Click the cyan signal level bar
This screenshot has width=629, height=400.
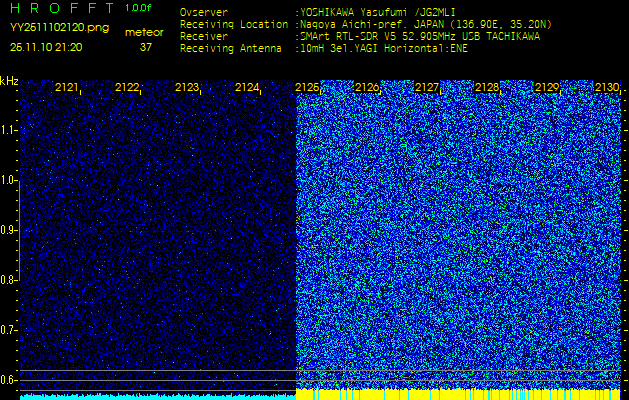(158, 397)
